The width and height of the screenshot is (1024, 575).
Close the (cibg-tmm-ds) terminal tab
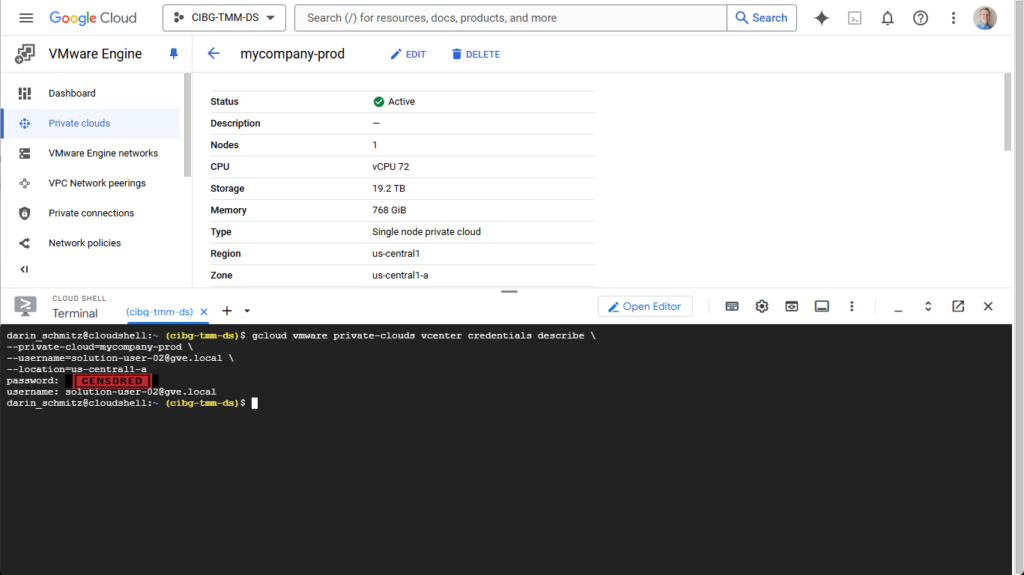pos(204,312)
